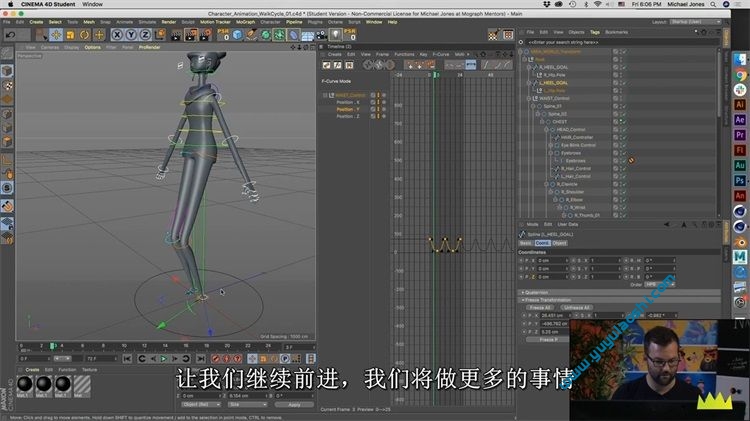The height and width of the screenshot is (421, 750).
Task: Click Render View clapperboard icon
Action: (x=176, y=35)
